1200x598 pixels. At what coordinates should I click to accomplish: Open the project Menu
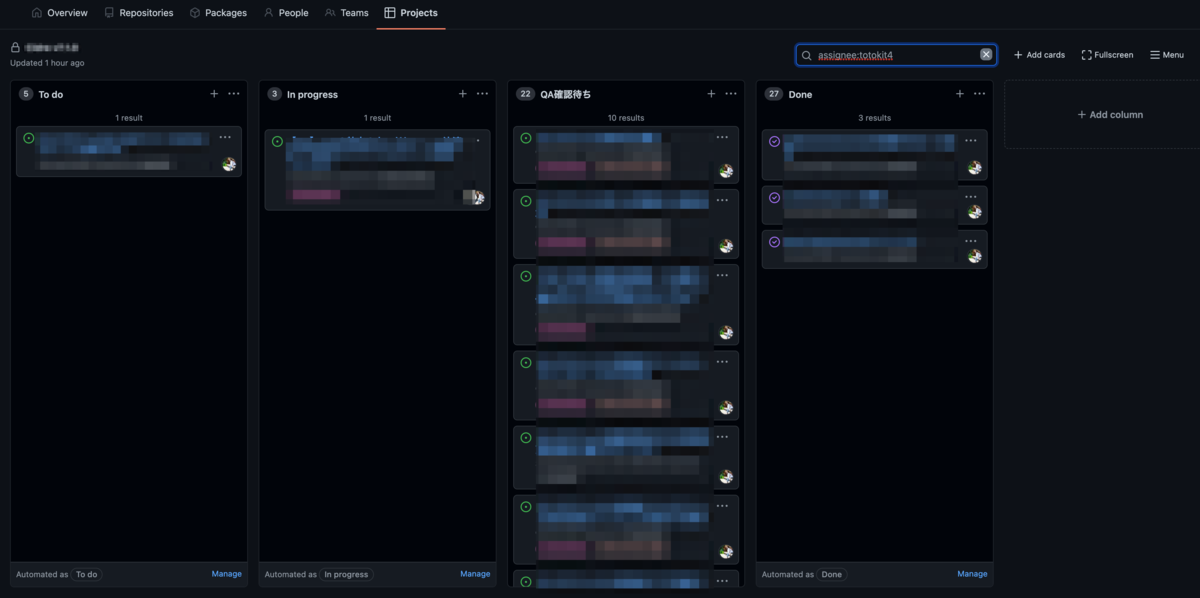point(1167,55)
